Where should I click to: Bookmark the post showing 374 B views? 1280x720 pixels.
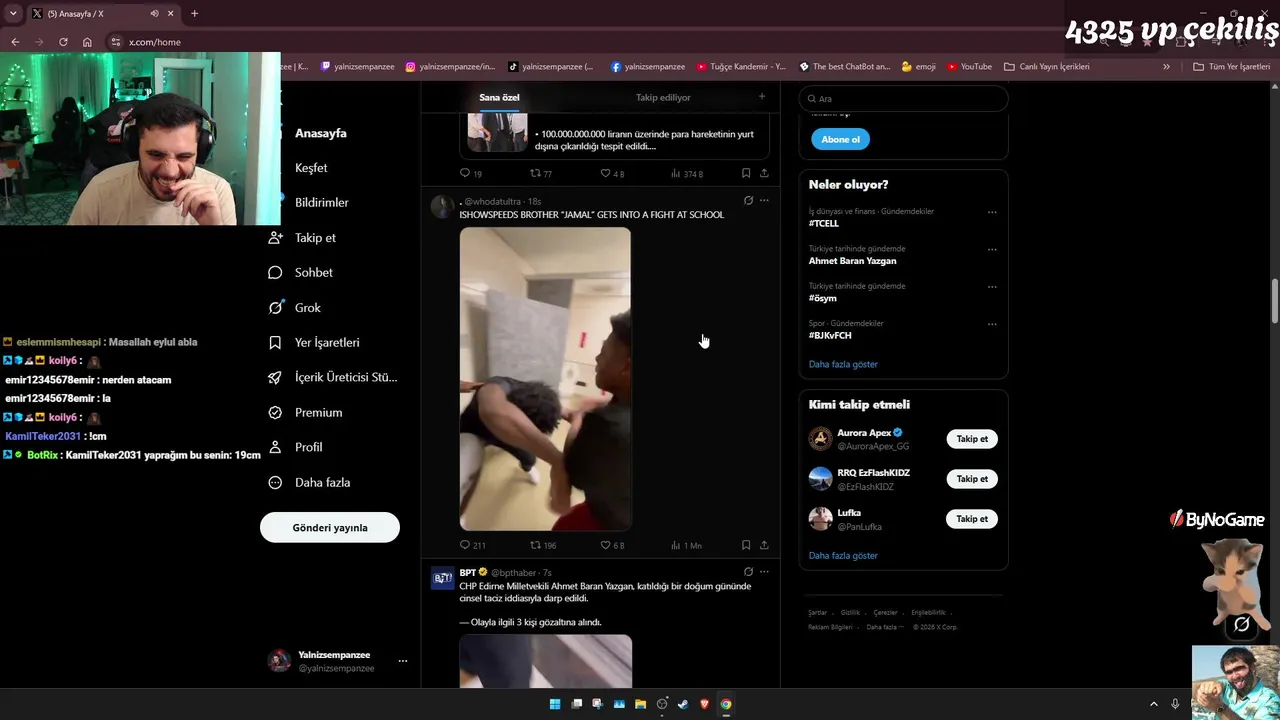pyautogui.click(x=746, y=173)
